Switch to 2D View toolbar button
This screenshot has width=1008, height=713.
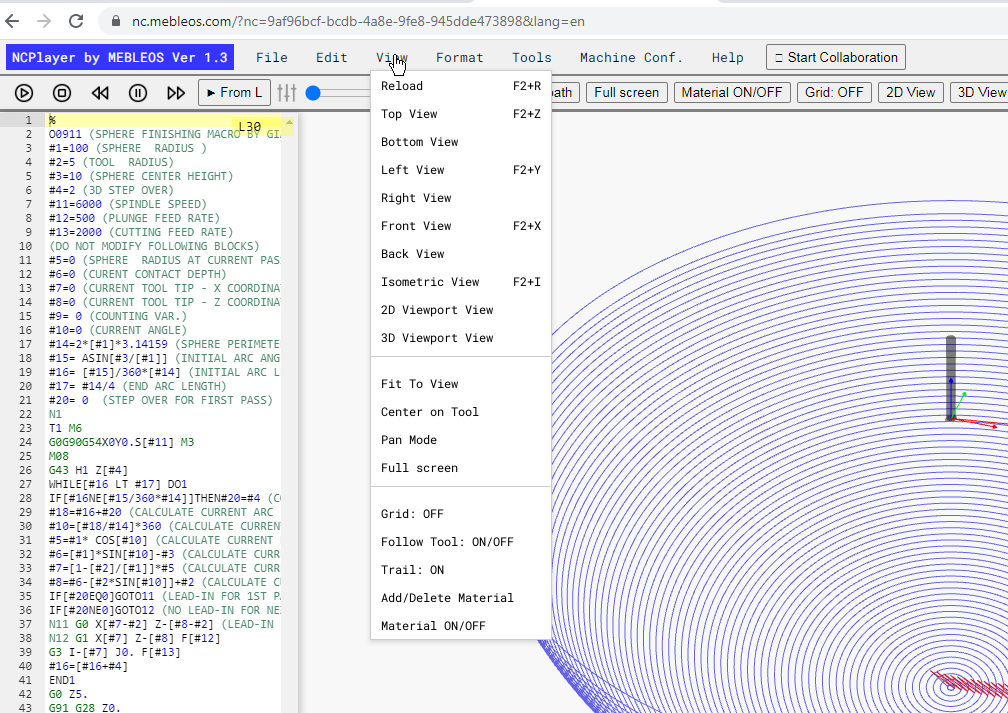[910, 93]
